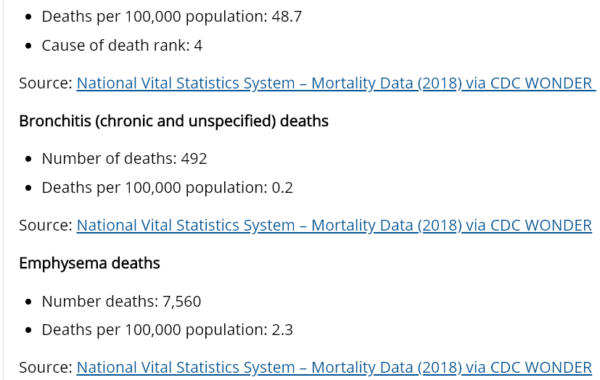Click the bullet point before Number of deaths: 492
This screenshot has height=380, width=600.
tap(28, 159)
